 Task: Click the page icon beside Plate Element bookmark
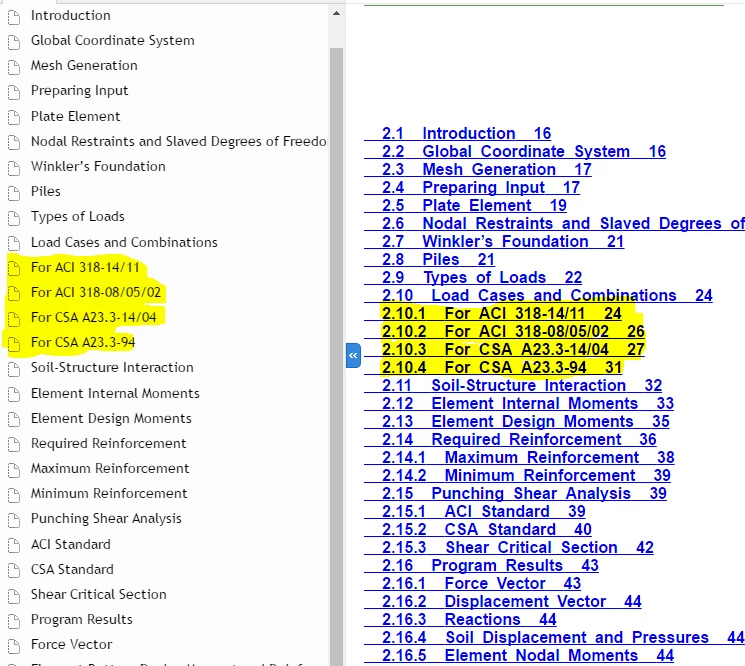tap(14, 118)
